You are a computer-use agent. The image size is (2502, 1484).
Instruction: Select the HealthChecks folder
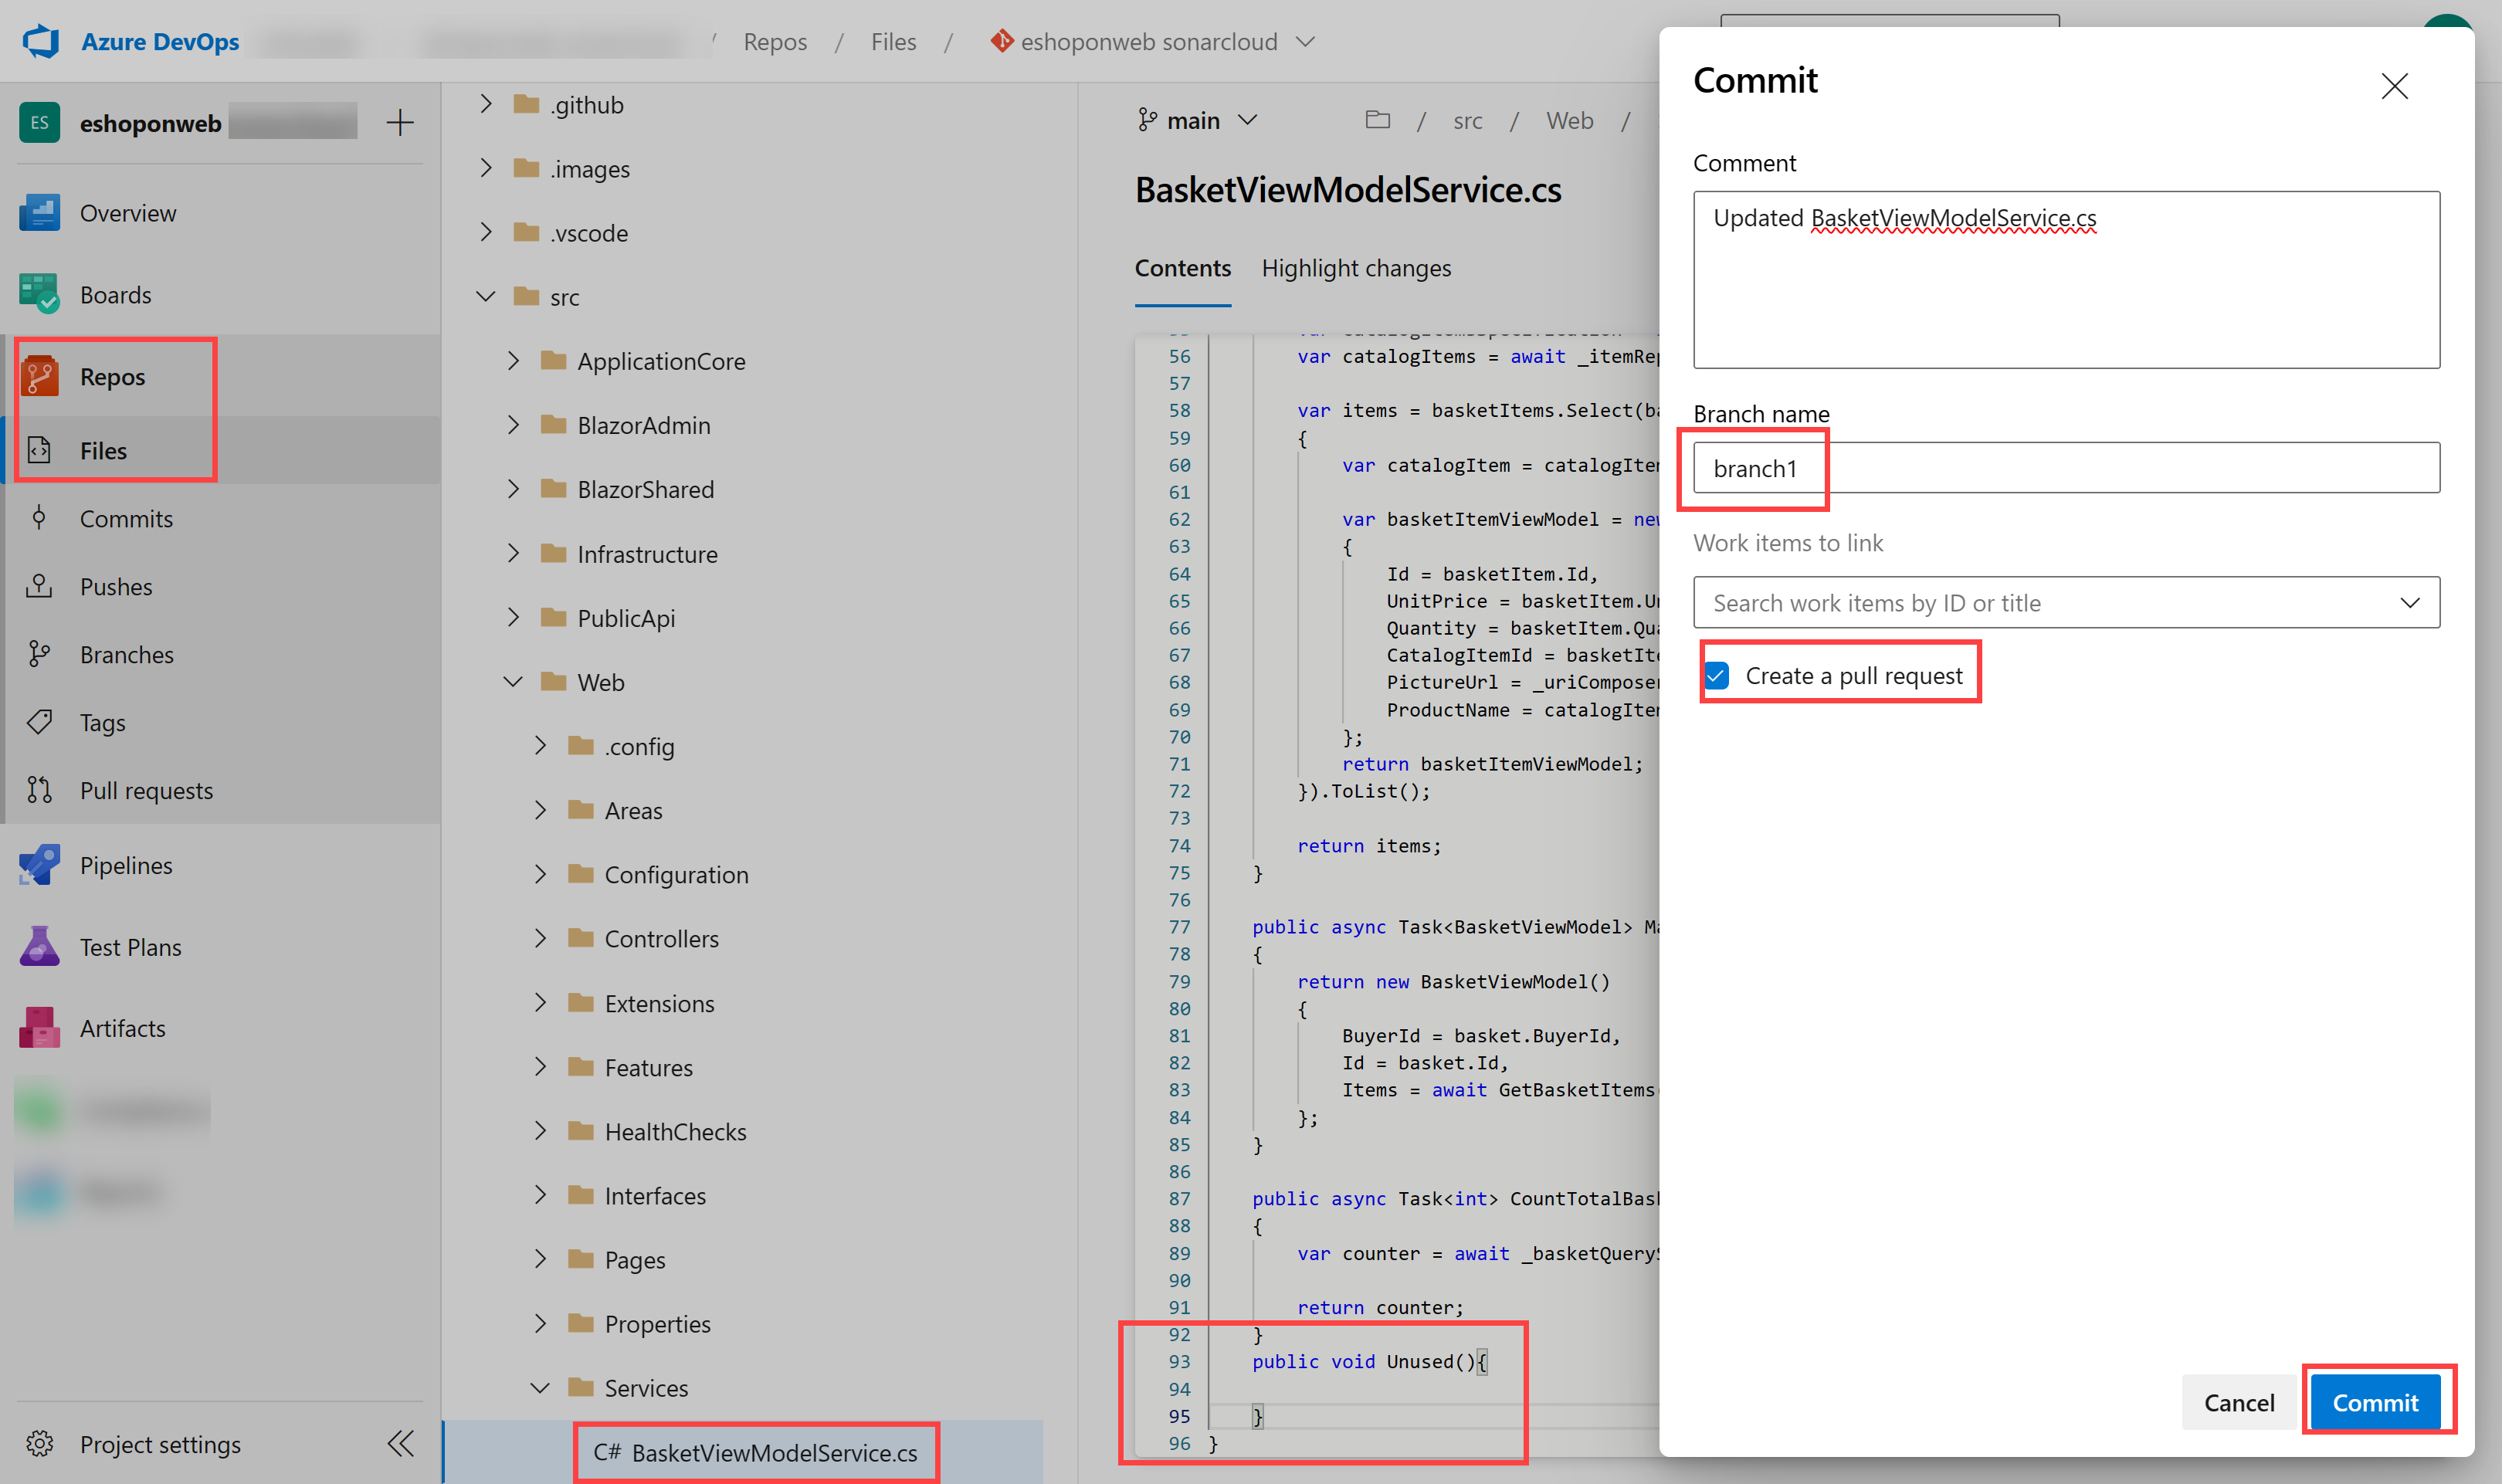click(675, 1131)
